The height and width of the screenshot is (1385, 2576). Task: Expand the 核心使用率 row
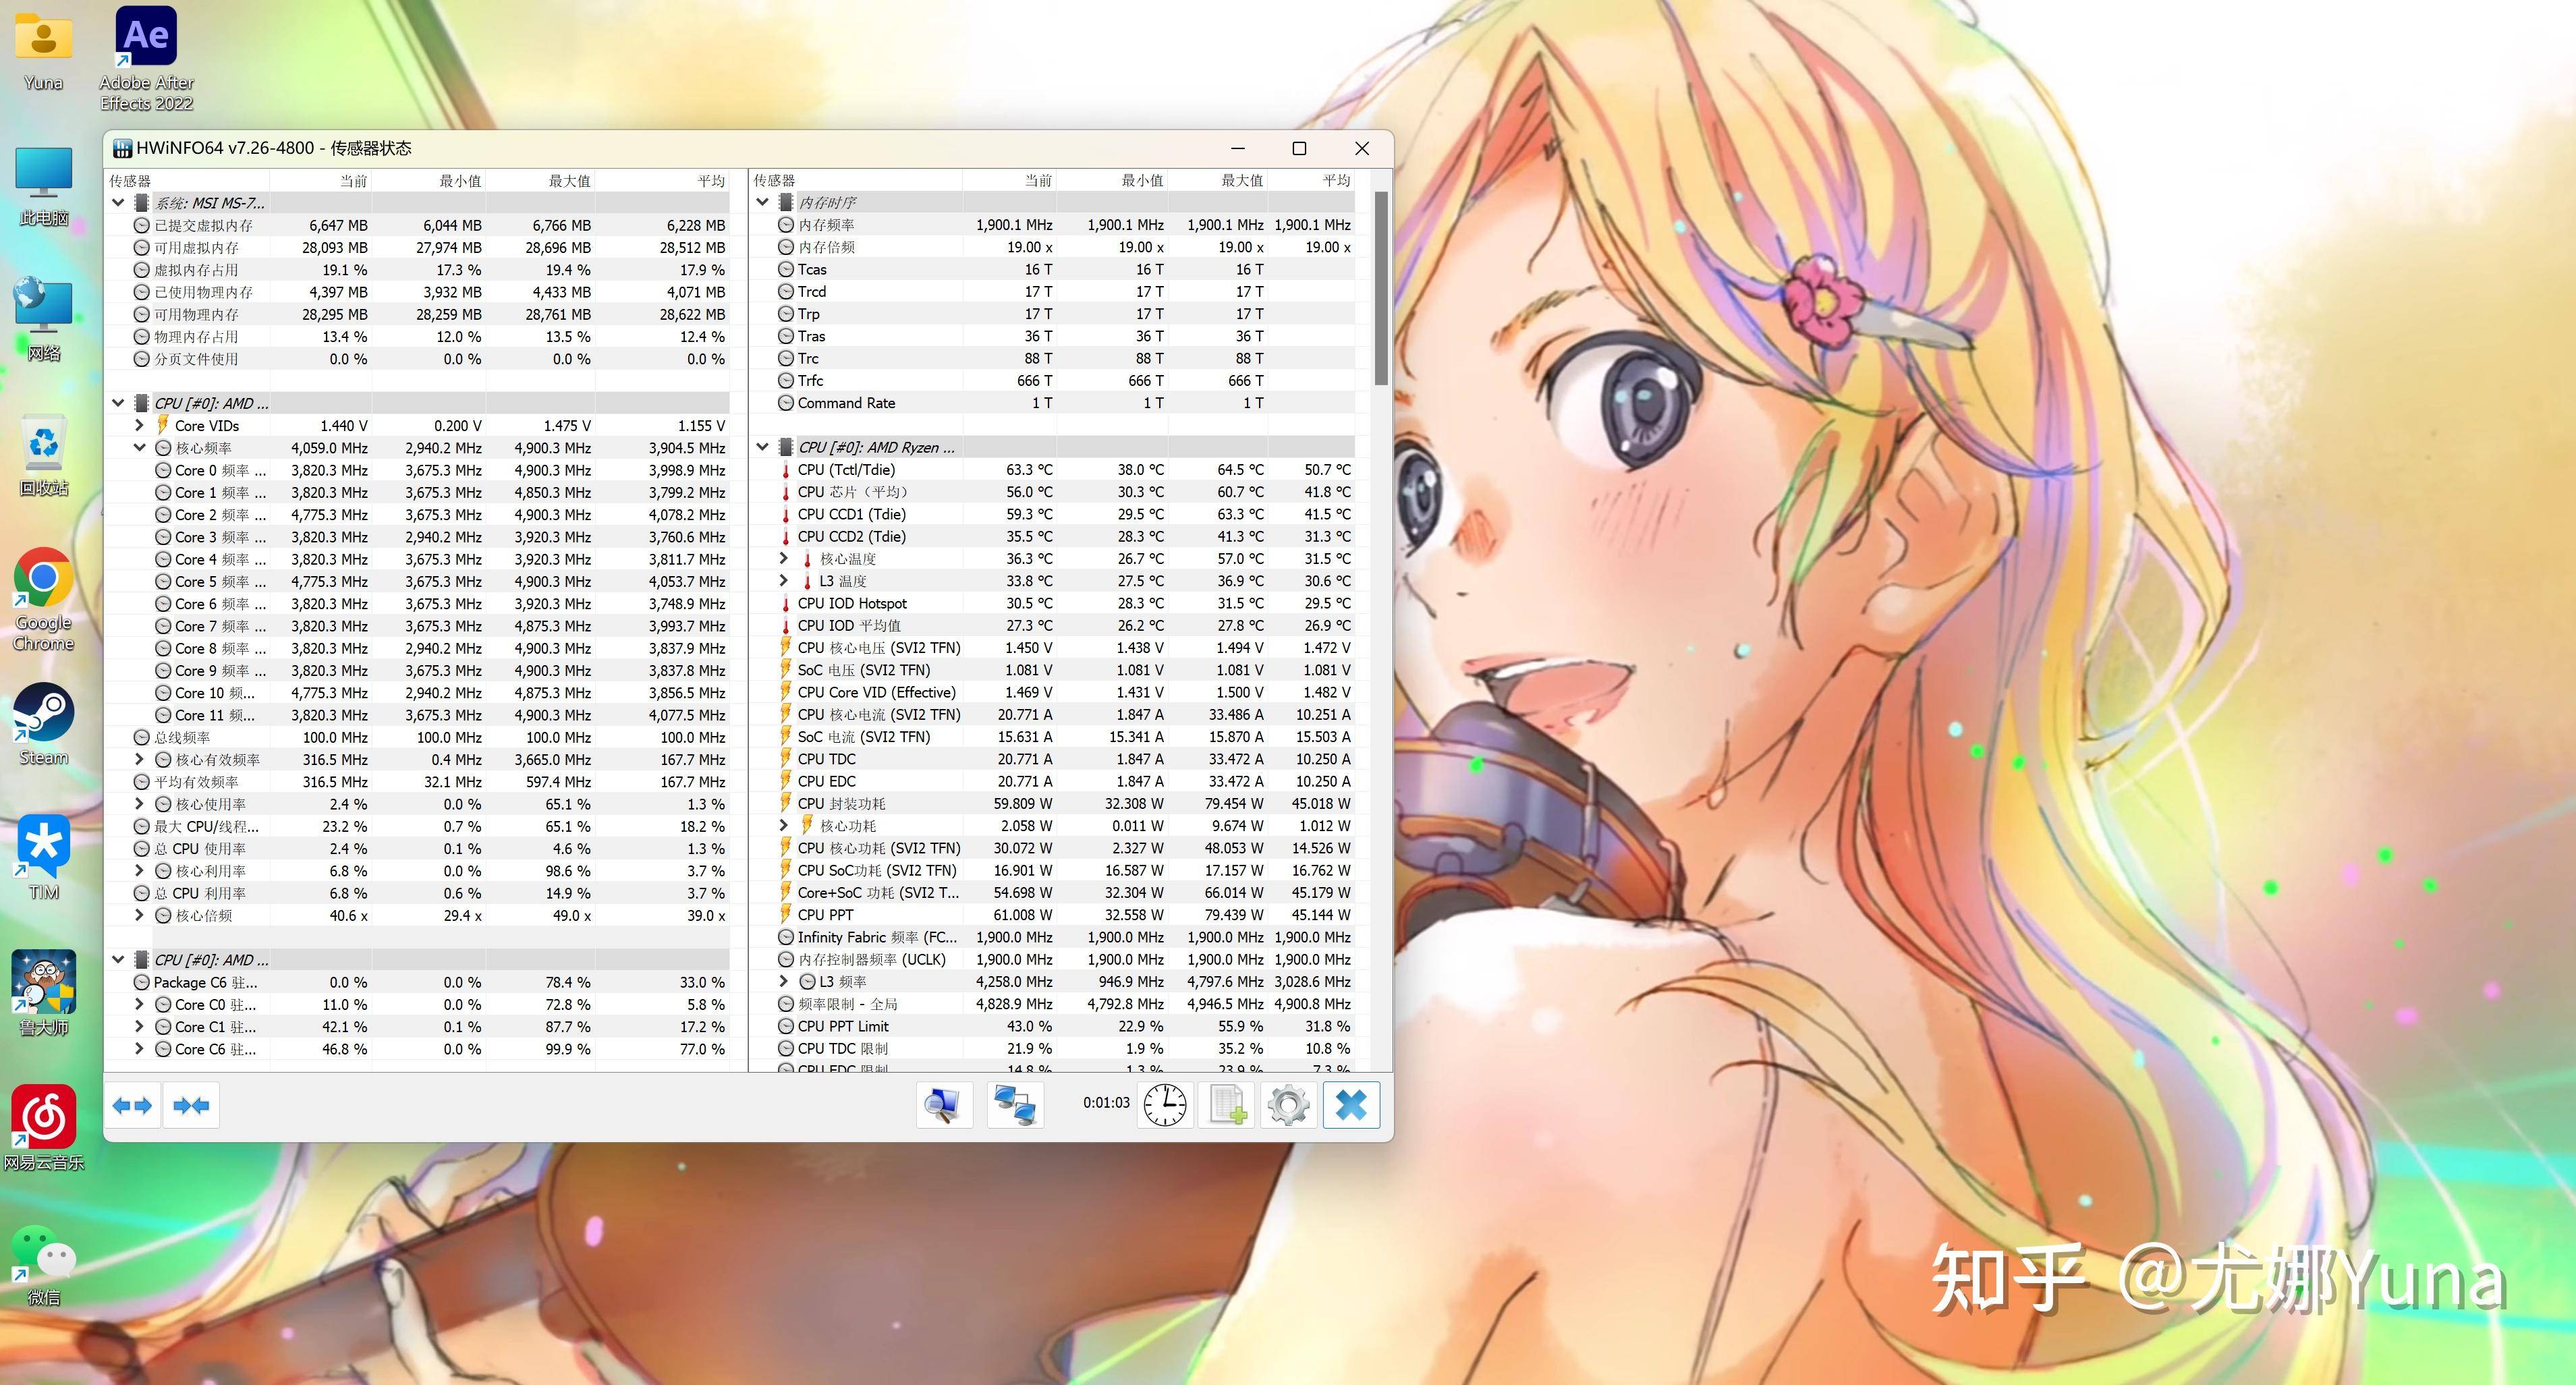coord(140,804)
